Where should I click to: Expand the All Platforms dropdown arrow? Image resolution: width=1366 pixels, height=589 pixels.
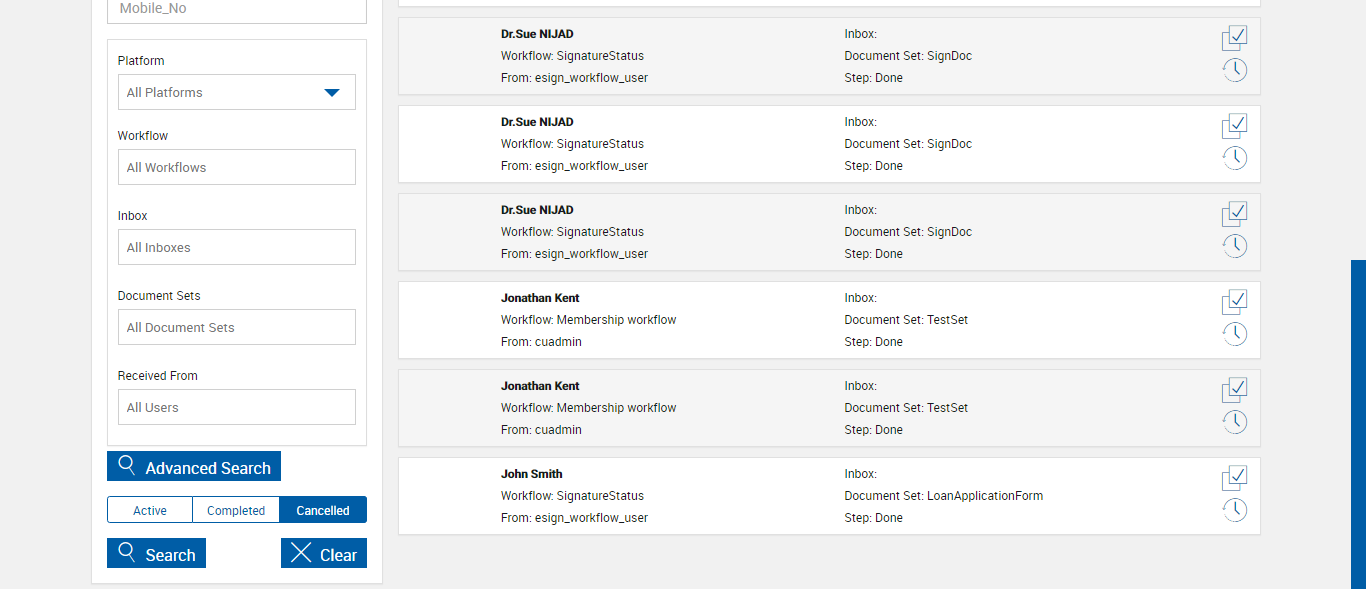(x=332, y=93)
